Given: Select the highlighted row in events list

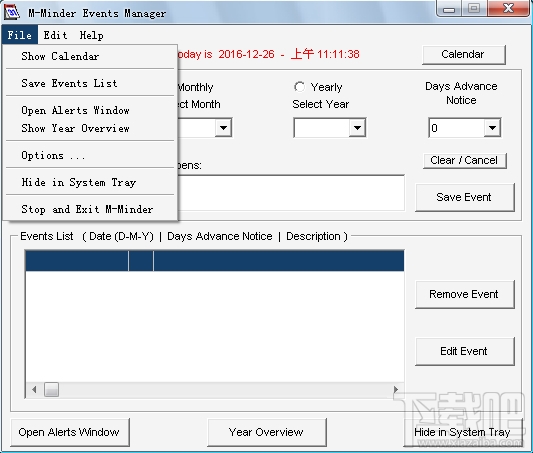Looking at the screenshot, I should coord(215,261).
